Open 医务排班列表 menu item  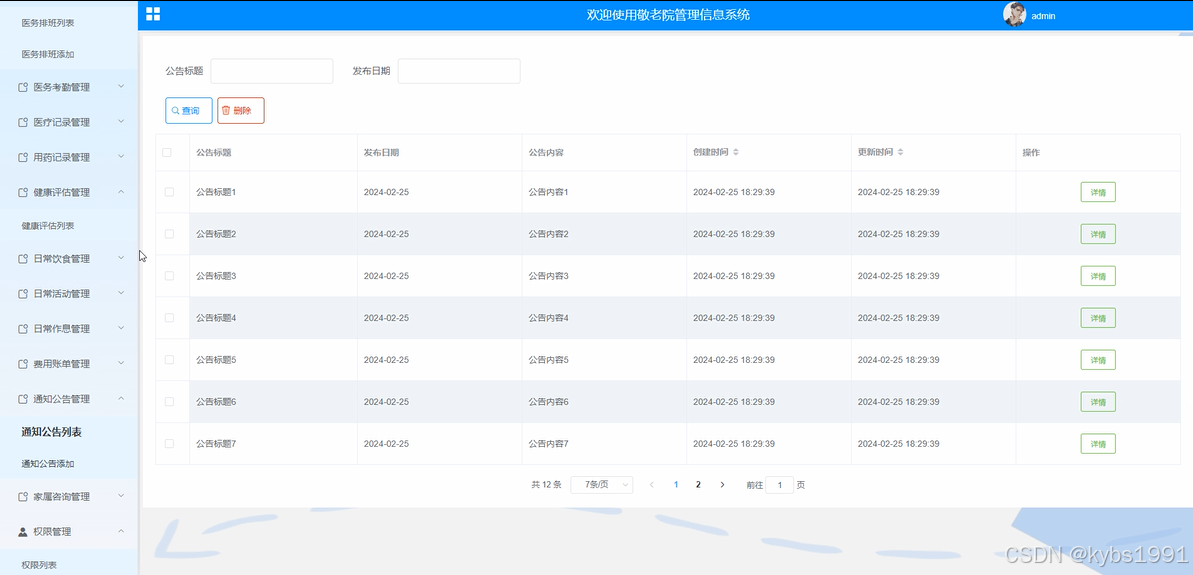(48, 23)
